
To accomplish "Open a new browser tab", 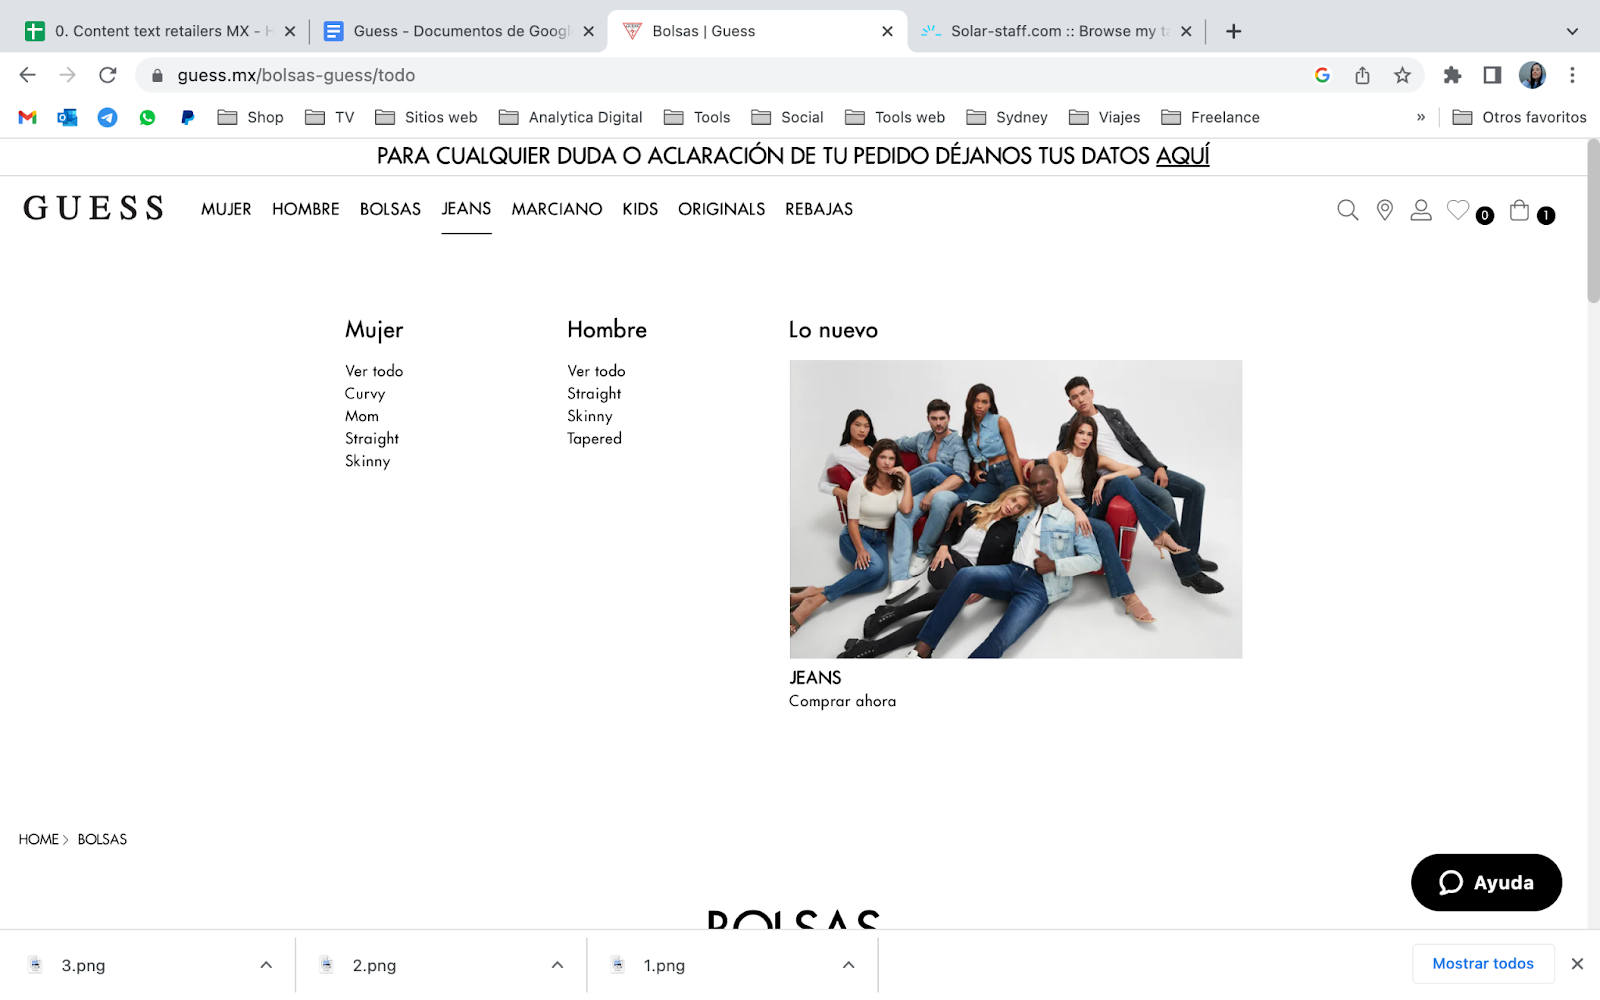I will coord(1234,31).
